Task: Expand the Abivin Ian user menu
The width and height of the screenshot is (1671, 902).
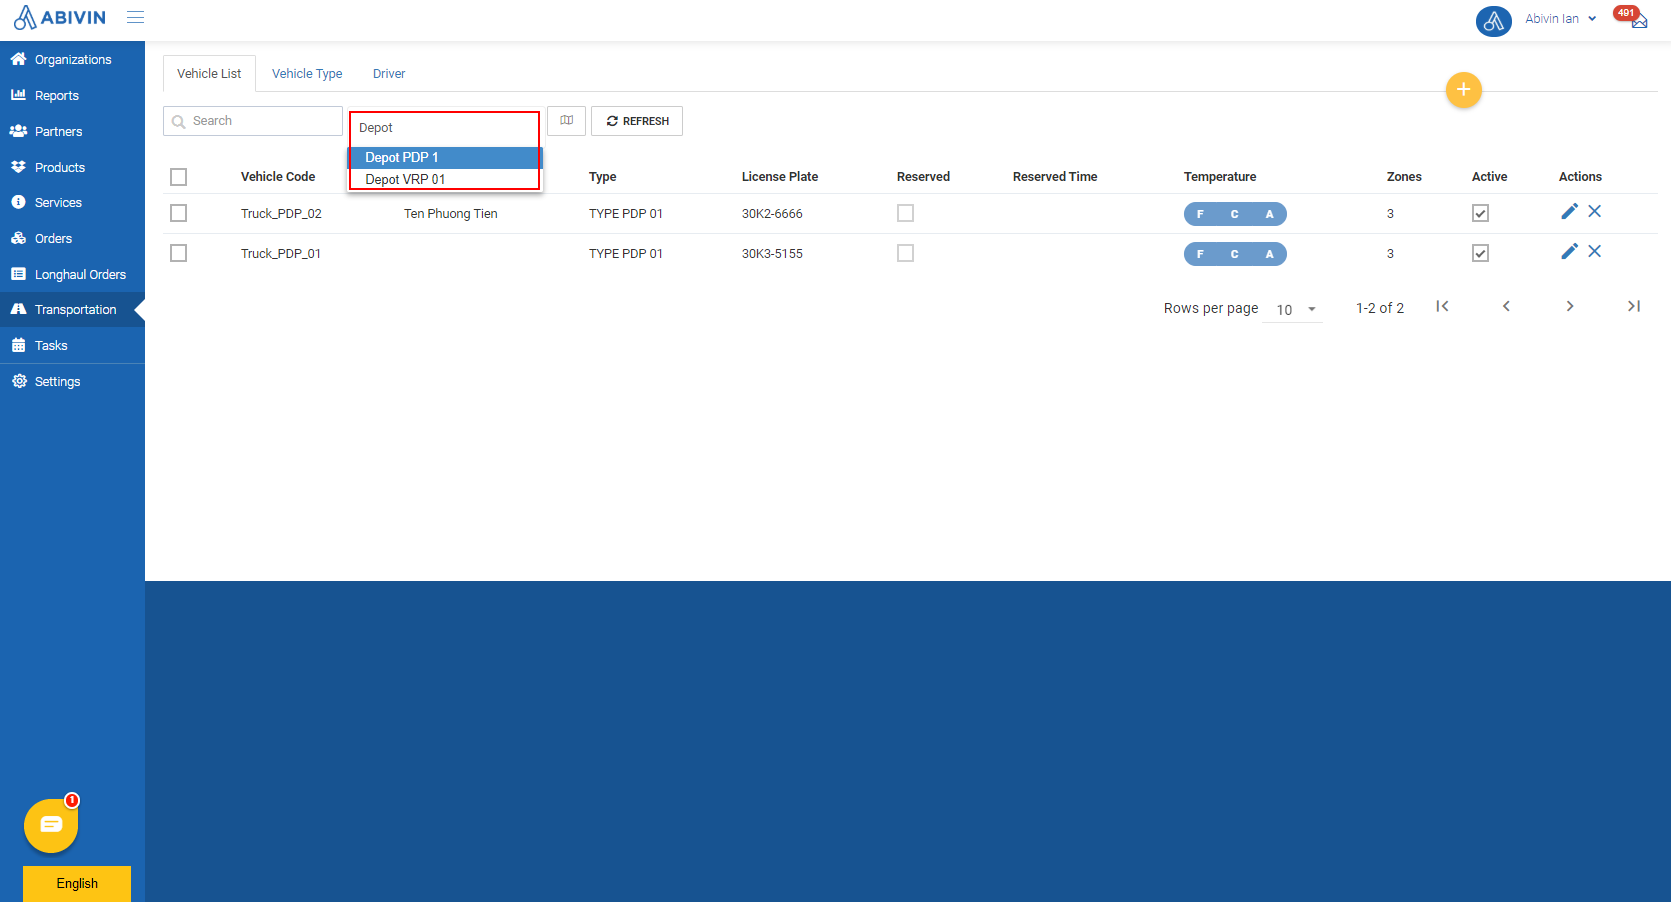Action: [x=1560, y=19]
